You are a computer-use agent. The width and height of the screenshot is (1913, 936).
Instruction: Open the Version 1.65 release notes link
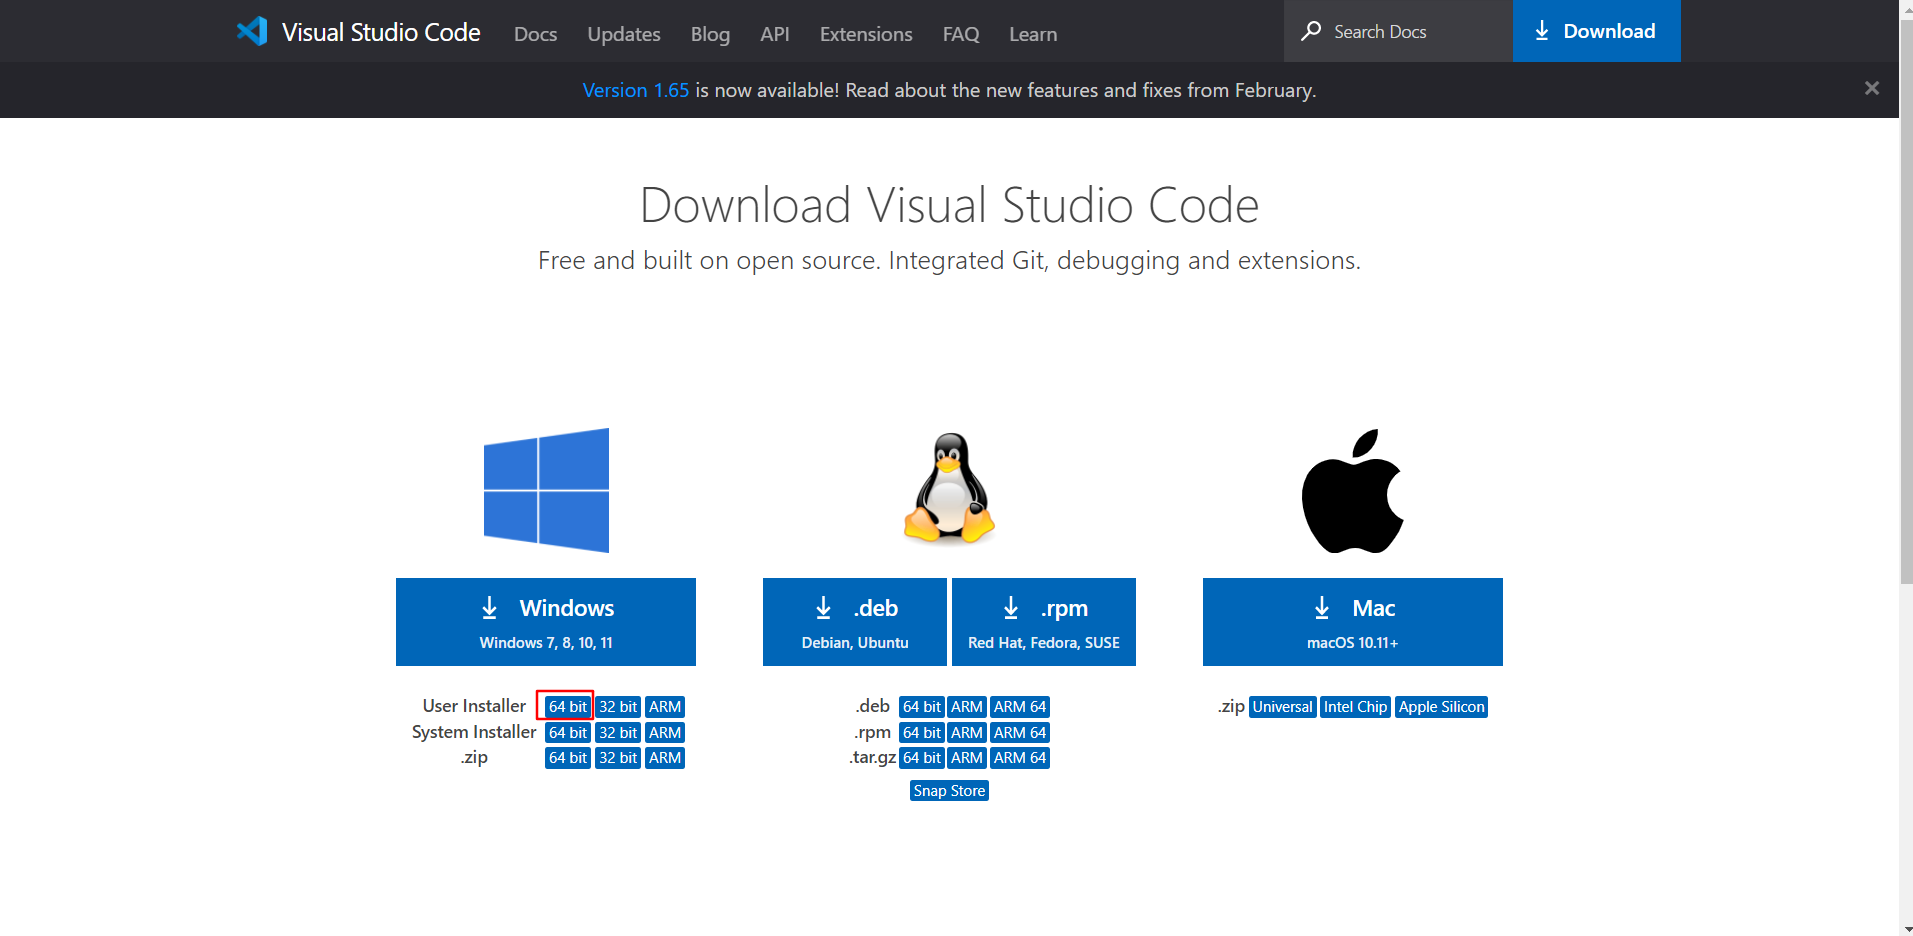pos(636,90)
